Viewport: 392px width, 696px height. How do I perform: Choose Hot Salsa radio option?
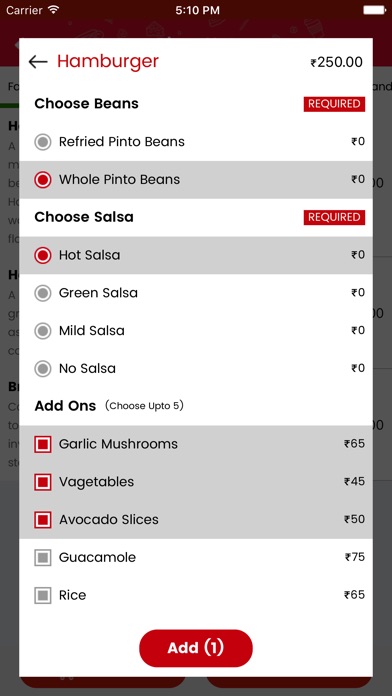[x=43, y=255]
